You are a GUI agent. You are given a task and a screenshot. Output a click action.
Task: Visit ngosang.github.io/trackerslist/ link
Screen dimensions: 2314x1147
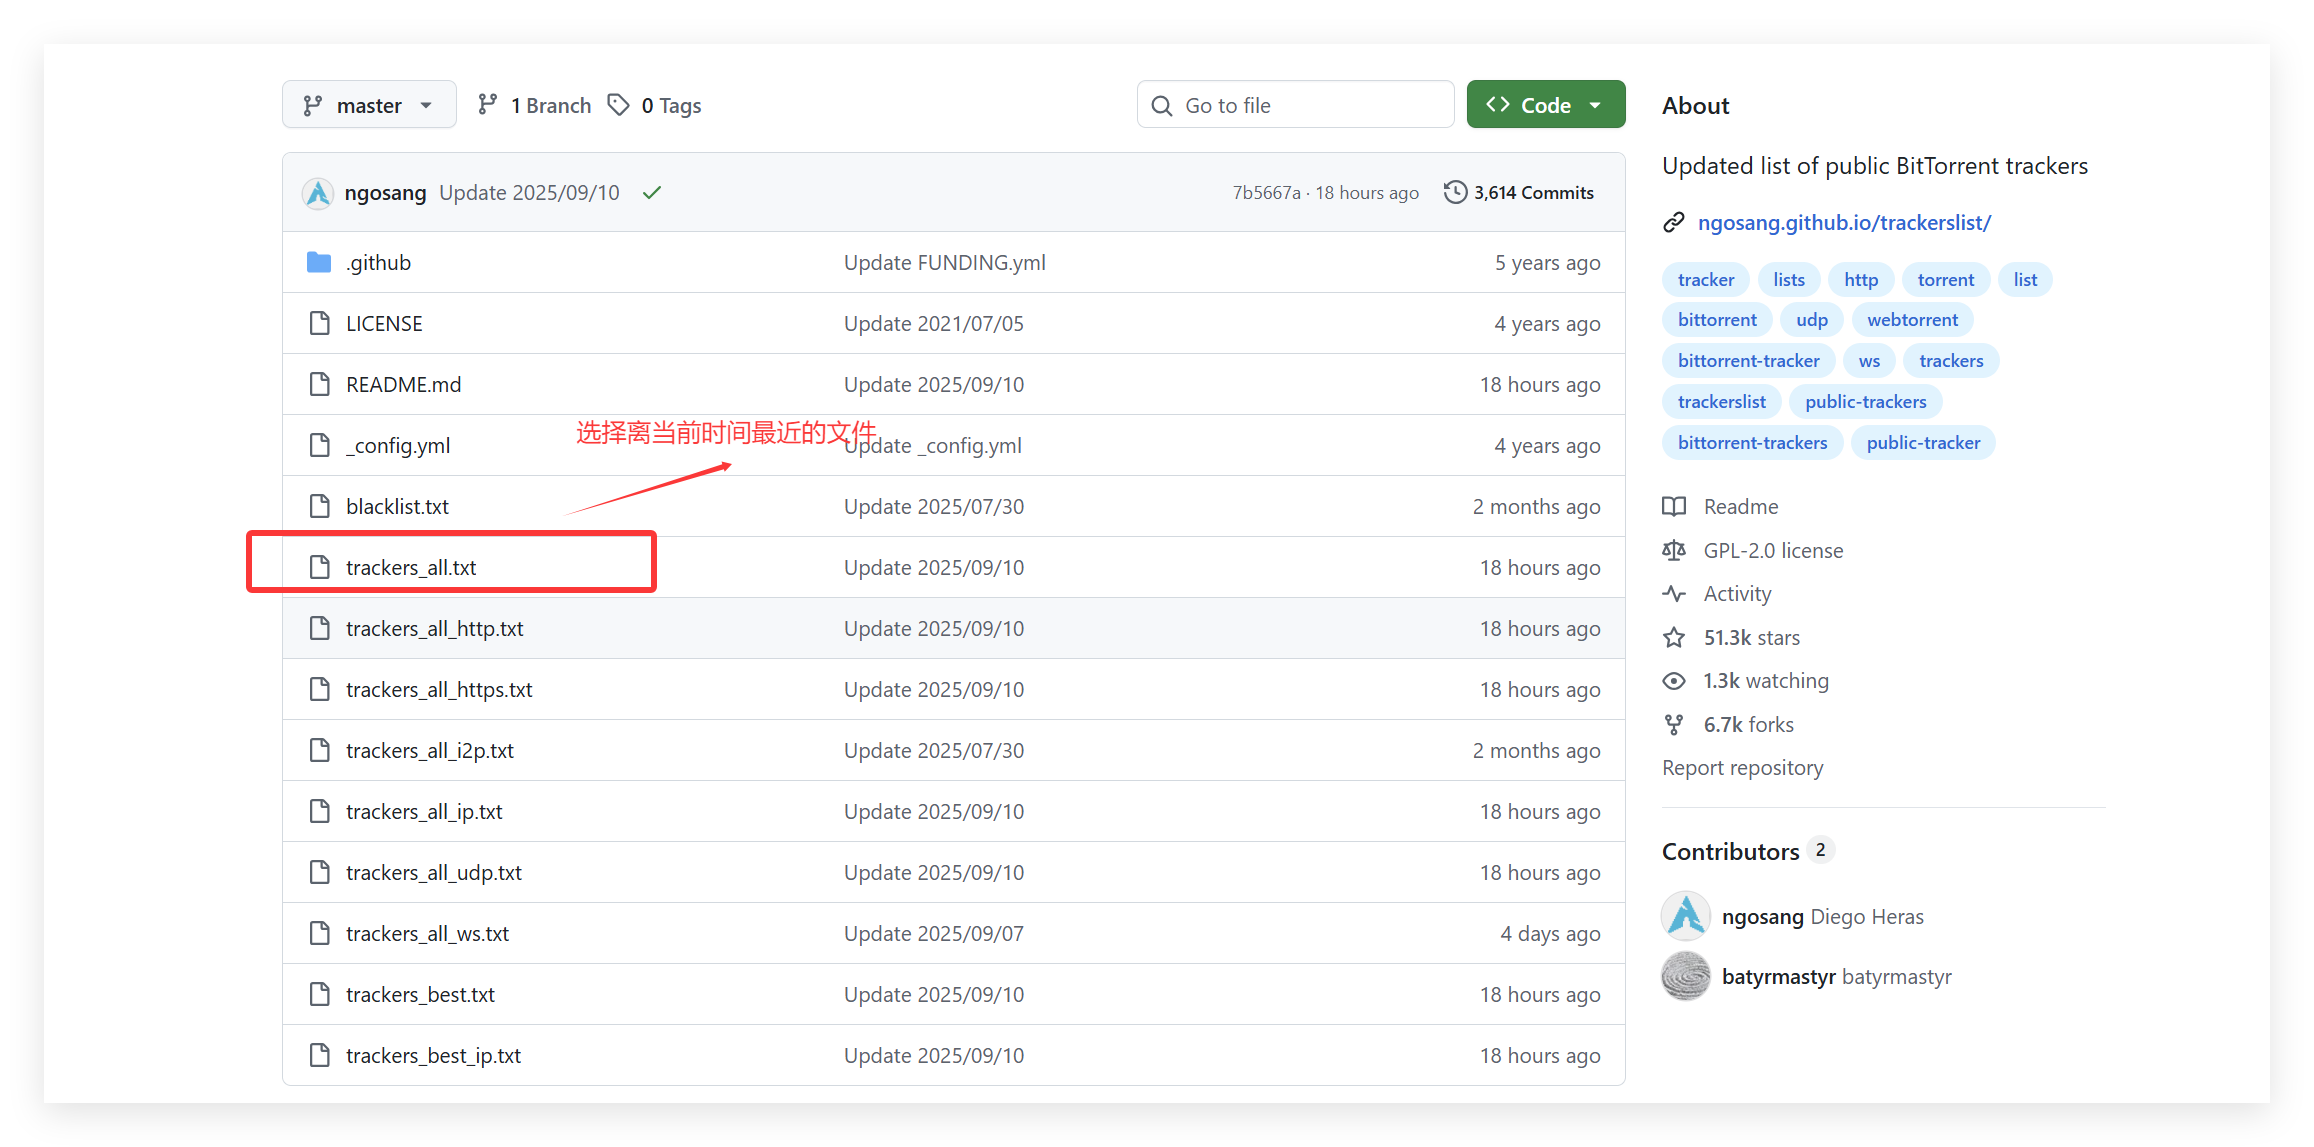tap(1844, 223)
